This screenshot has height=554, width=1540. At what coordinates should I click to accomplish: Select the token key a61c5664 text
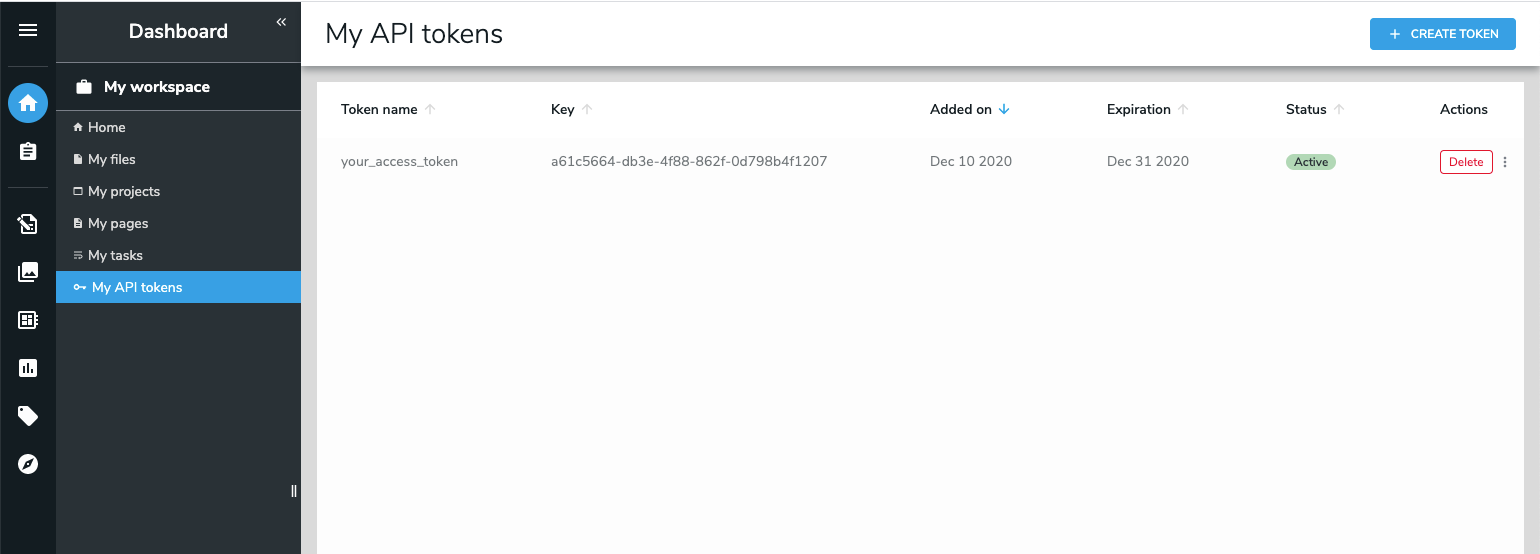[x=689, y=161]
